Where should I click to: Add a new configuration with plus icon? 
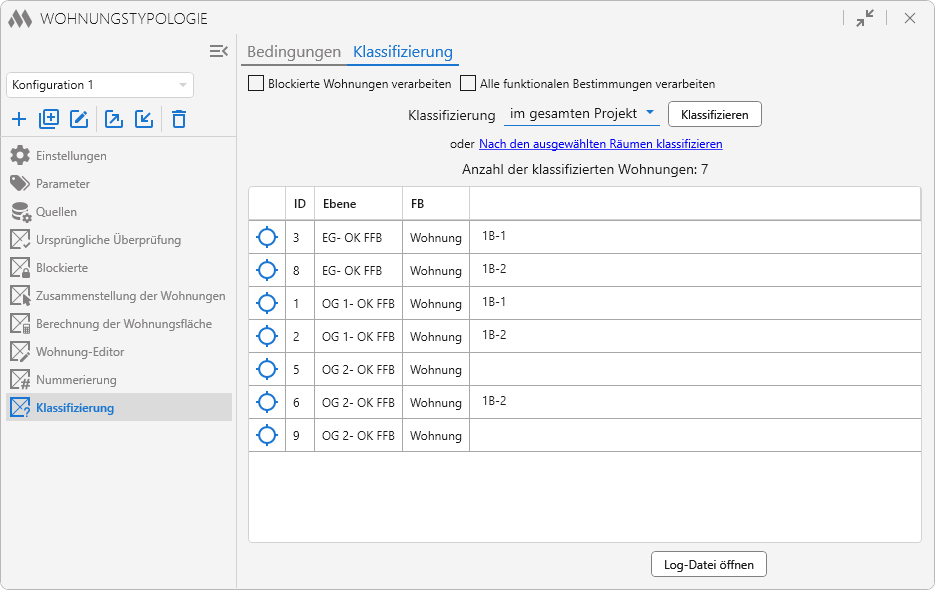click(19, 119)
